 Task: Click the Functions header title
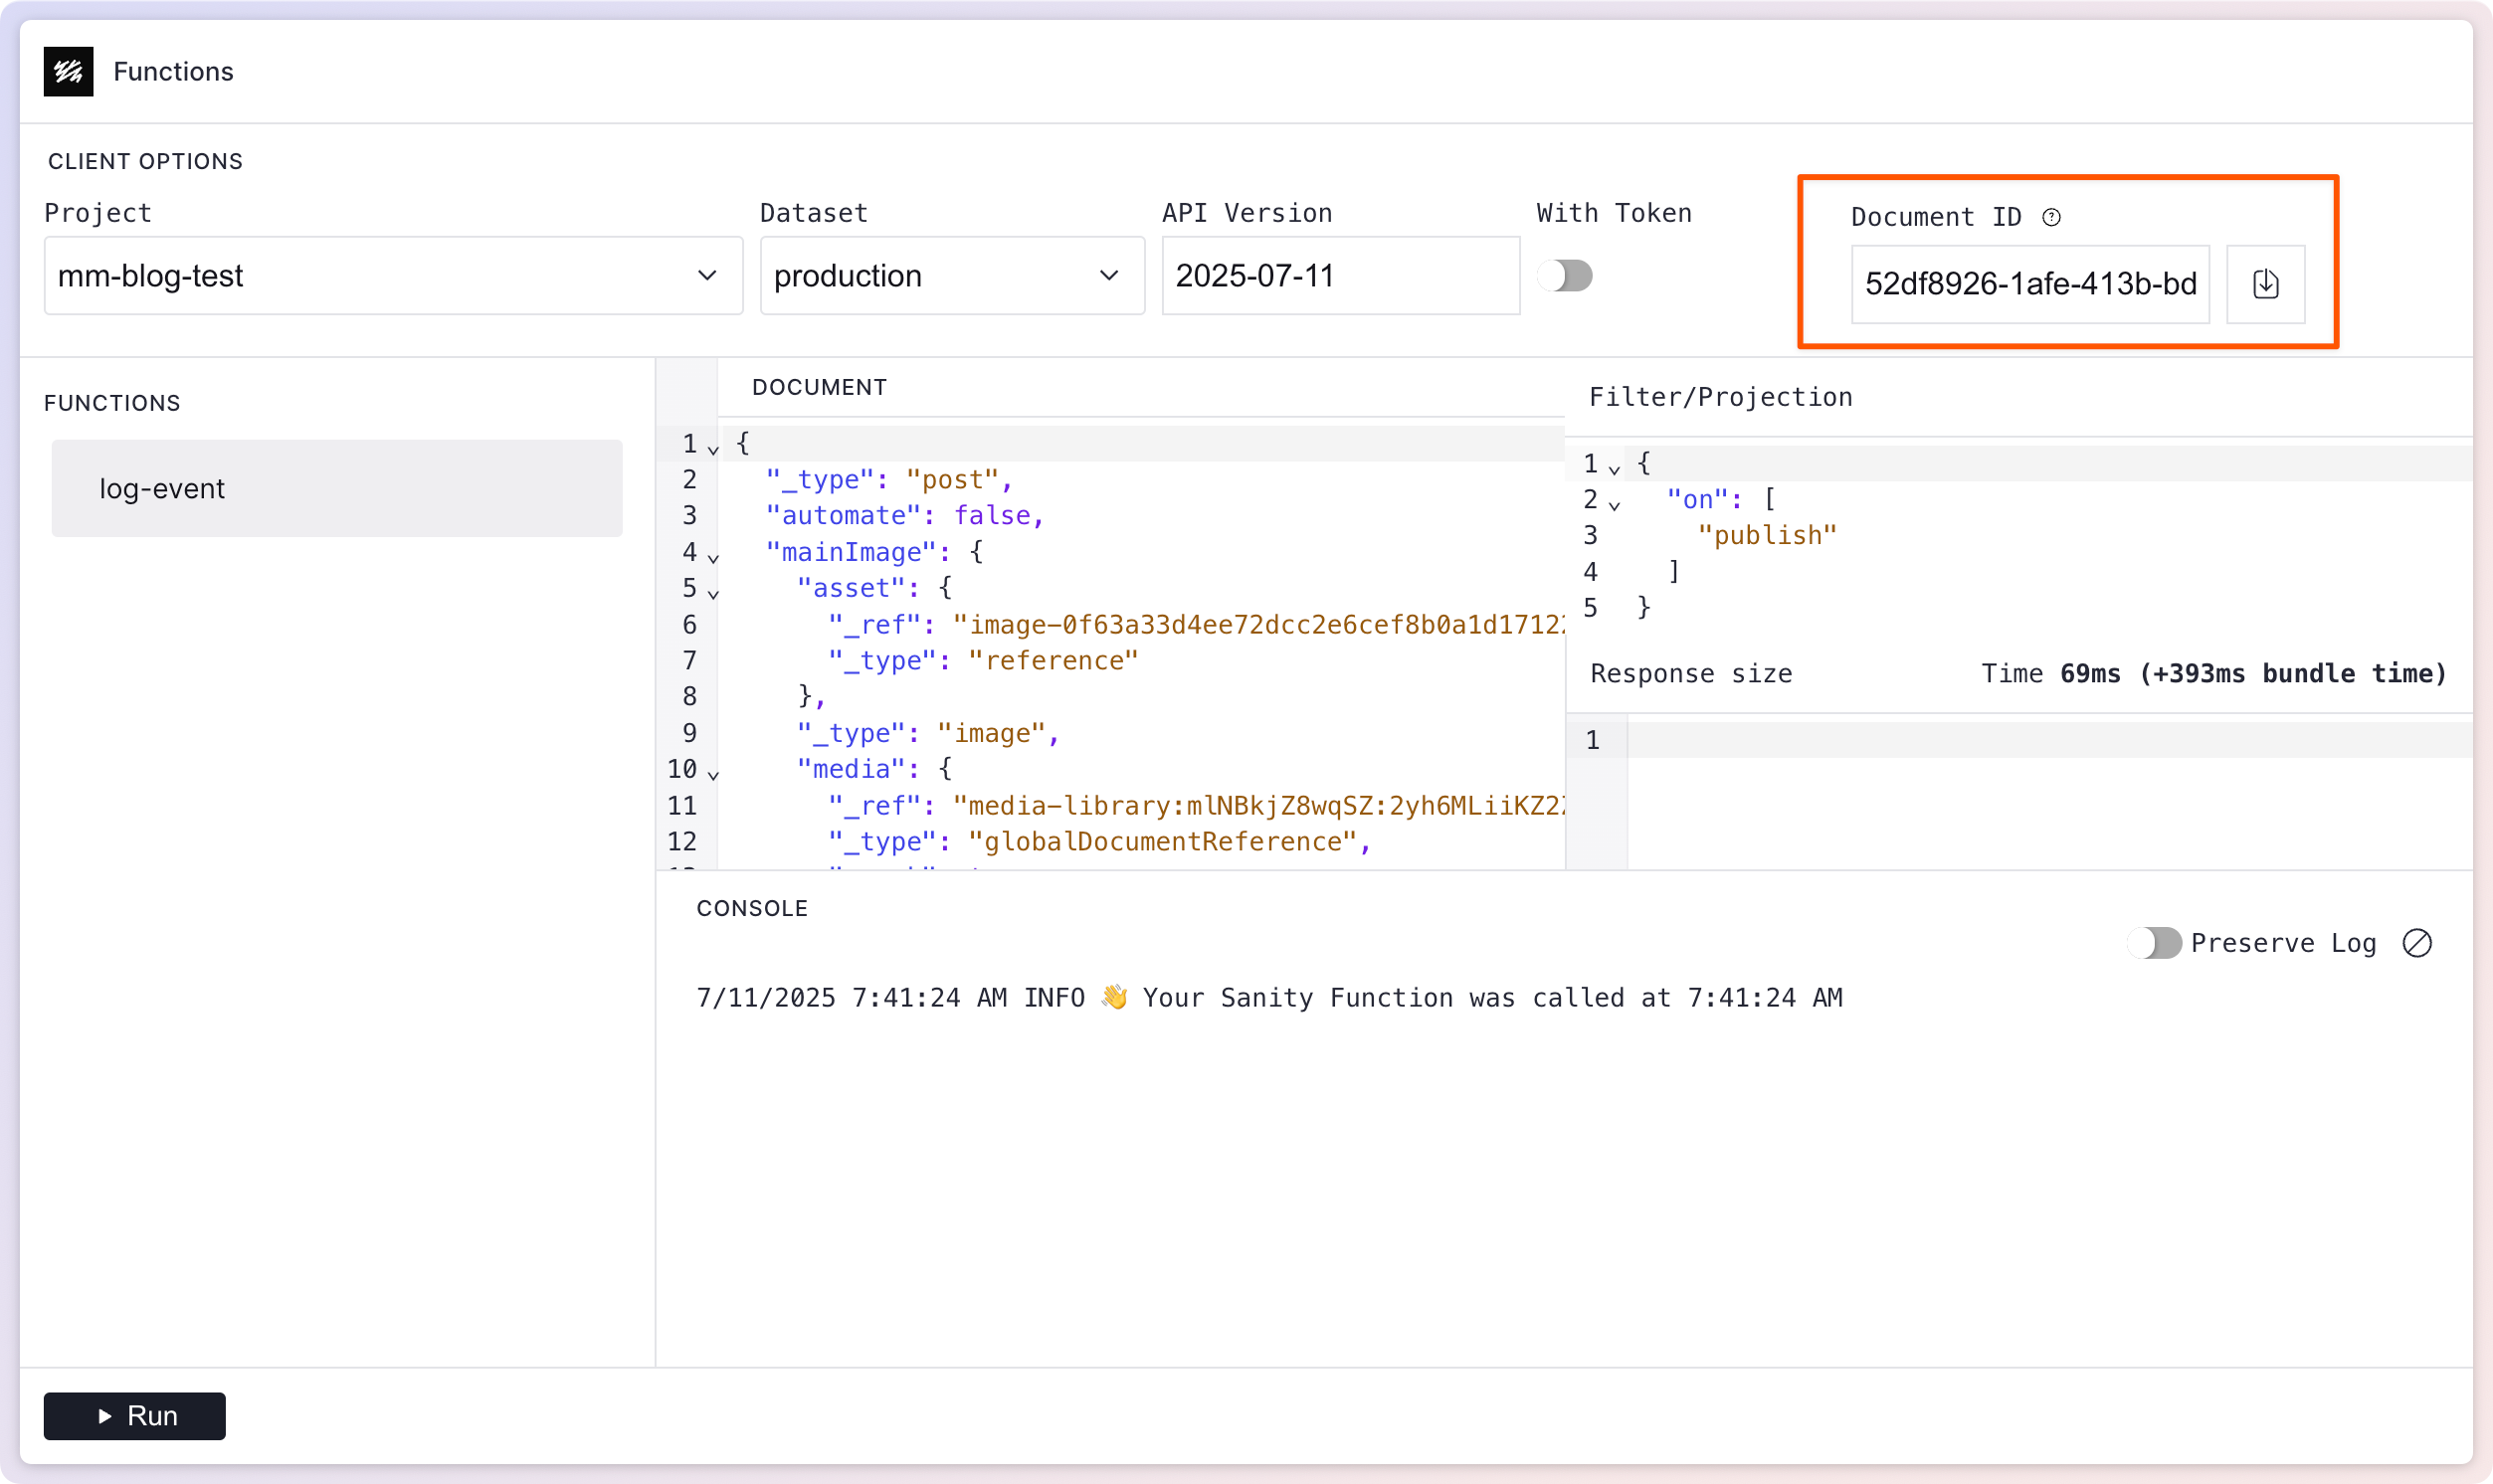[x=173, y=71]
